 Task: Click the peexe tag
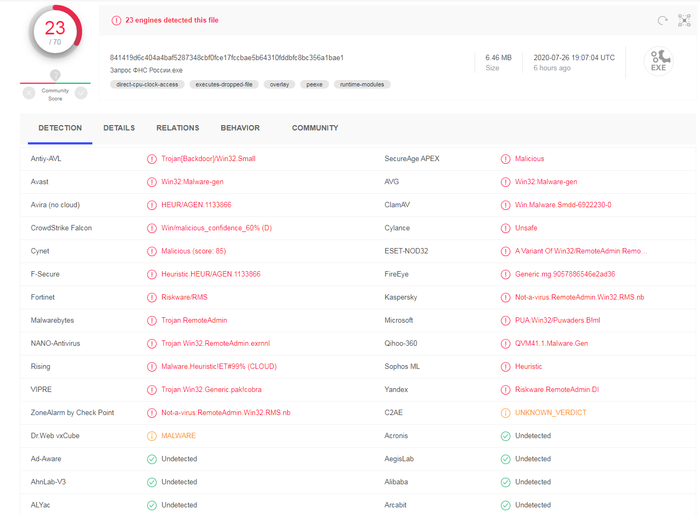[x=314, y=84]
